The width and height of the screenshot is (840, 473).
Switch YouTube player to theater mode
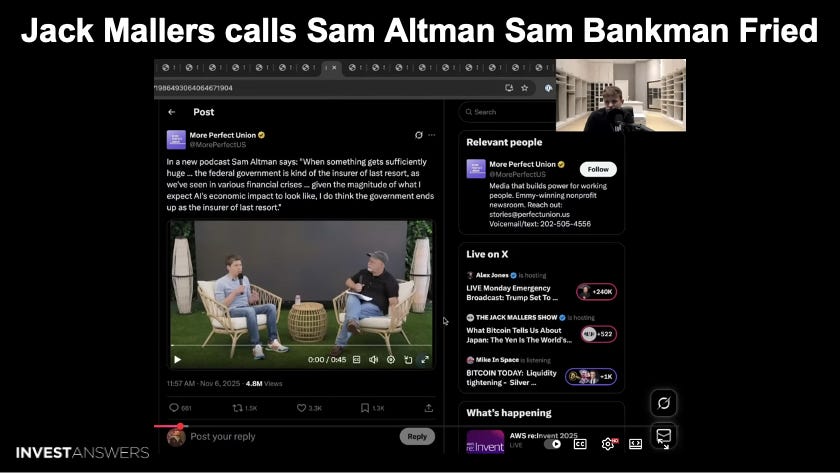(635, 444)
